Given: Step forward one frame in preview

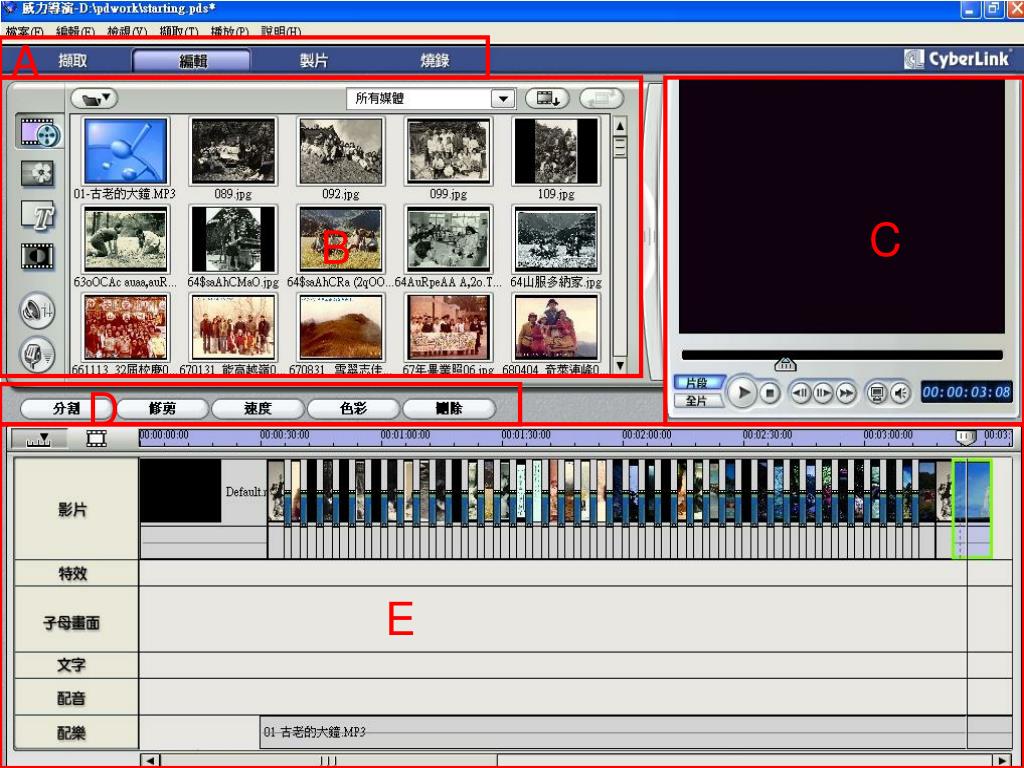Looking at the screenshot, I should pos(823,392).
